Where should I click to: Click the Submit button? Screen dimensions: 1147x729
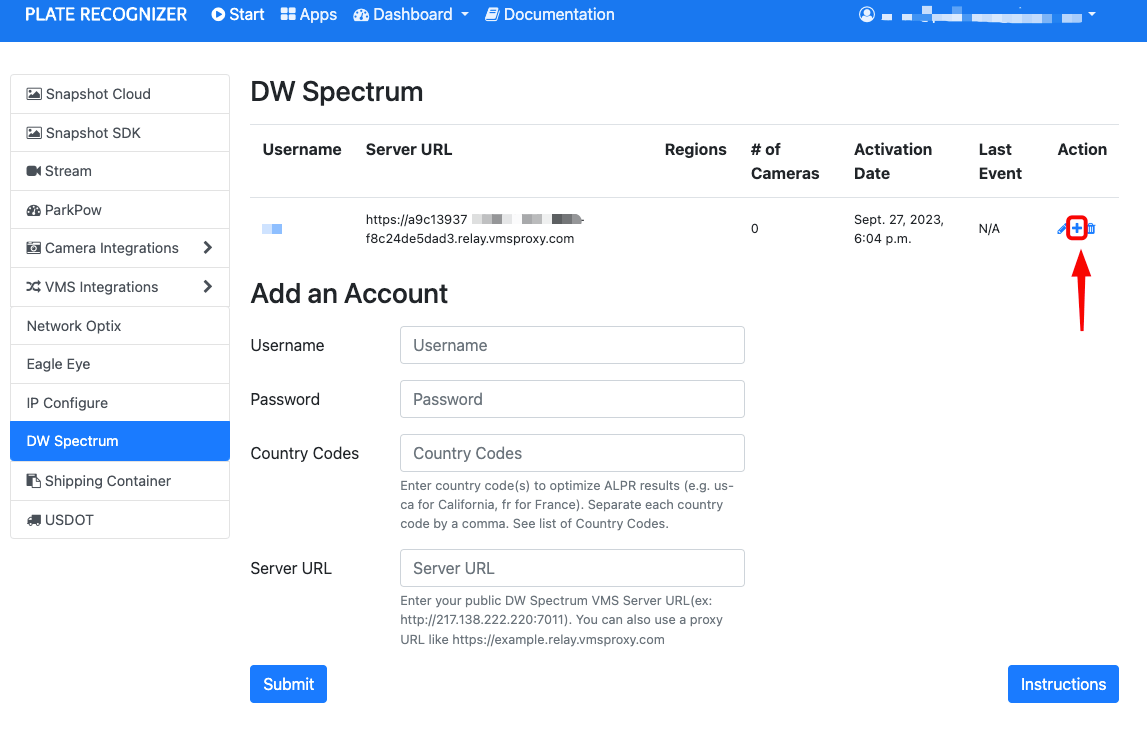[x=288, y=684]
